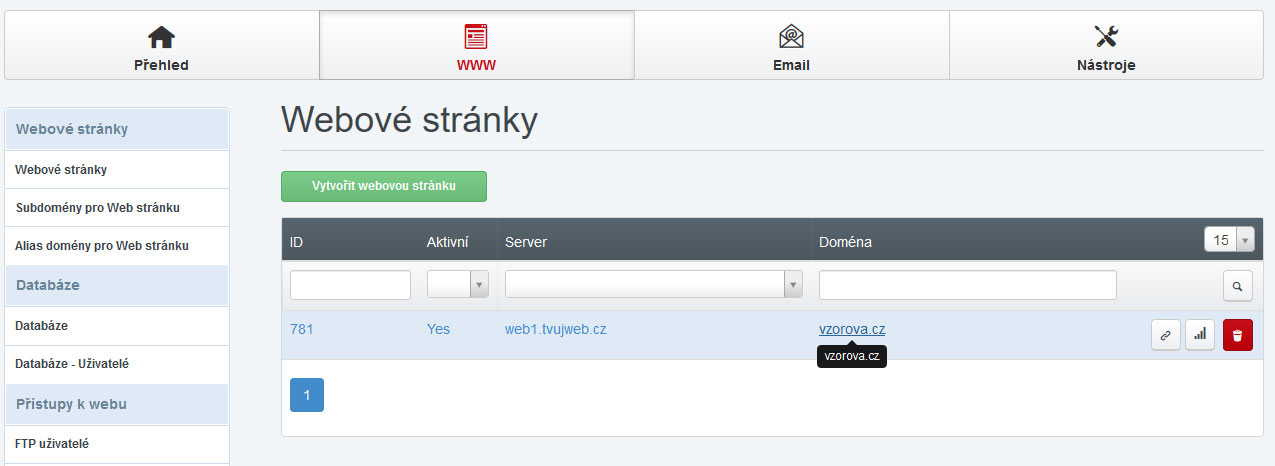Screen dimensions: 1275x466
Task: Click the link icon for vzorova.cz row
Action: 1165,336
